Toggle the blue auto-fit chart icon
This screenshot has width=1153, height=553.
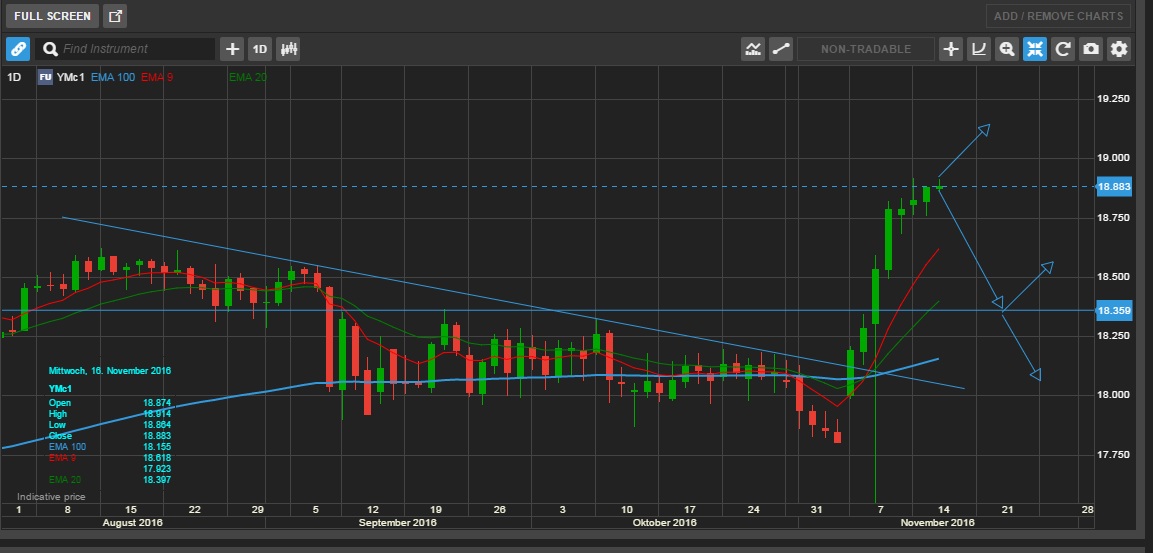(x=1035, y=49)
